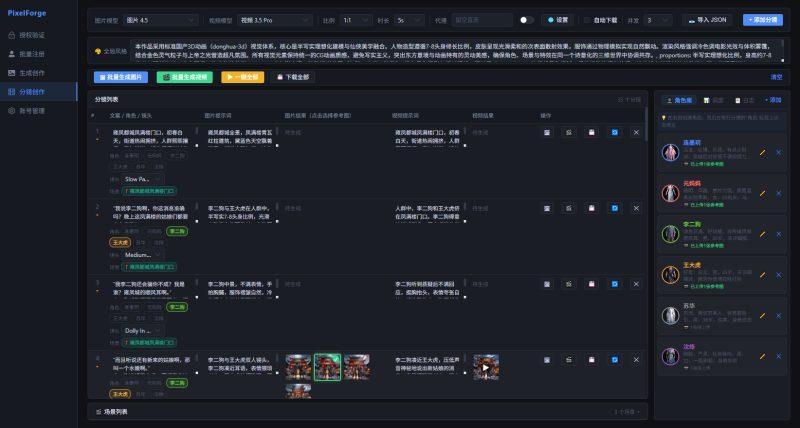This screenshot has width=800, height=428.
Task: Remove storyboard row 1 with X icon
Action: [x=635, y=133]
